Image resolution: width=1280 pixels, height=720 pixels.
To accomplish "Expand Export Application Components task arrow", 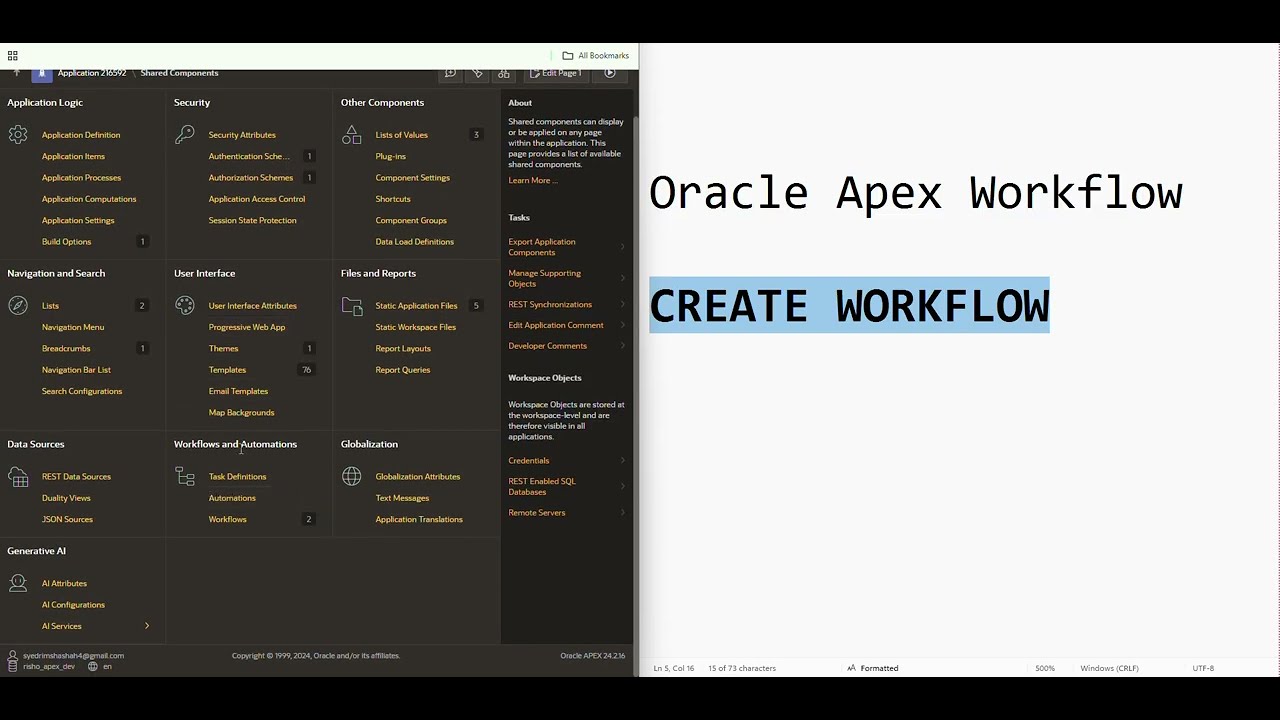I will [x=622, y=247].
